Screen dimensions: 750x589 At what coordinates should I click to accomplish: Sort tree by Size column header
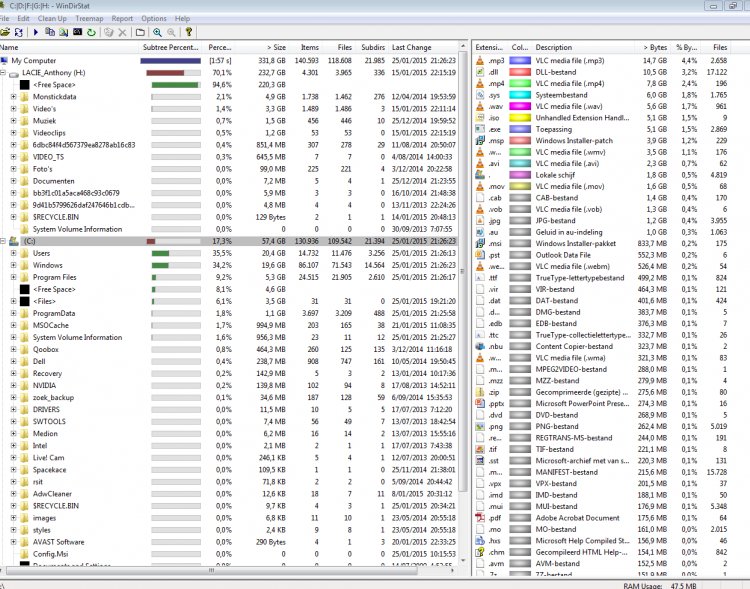coord(263,47)
